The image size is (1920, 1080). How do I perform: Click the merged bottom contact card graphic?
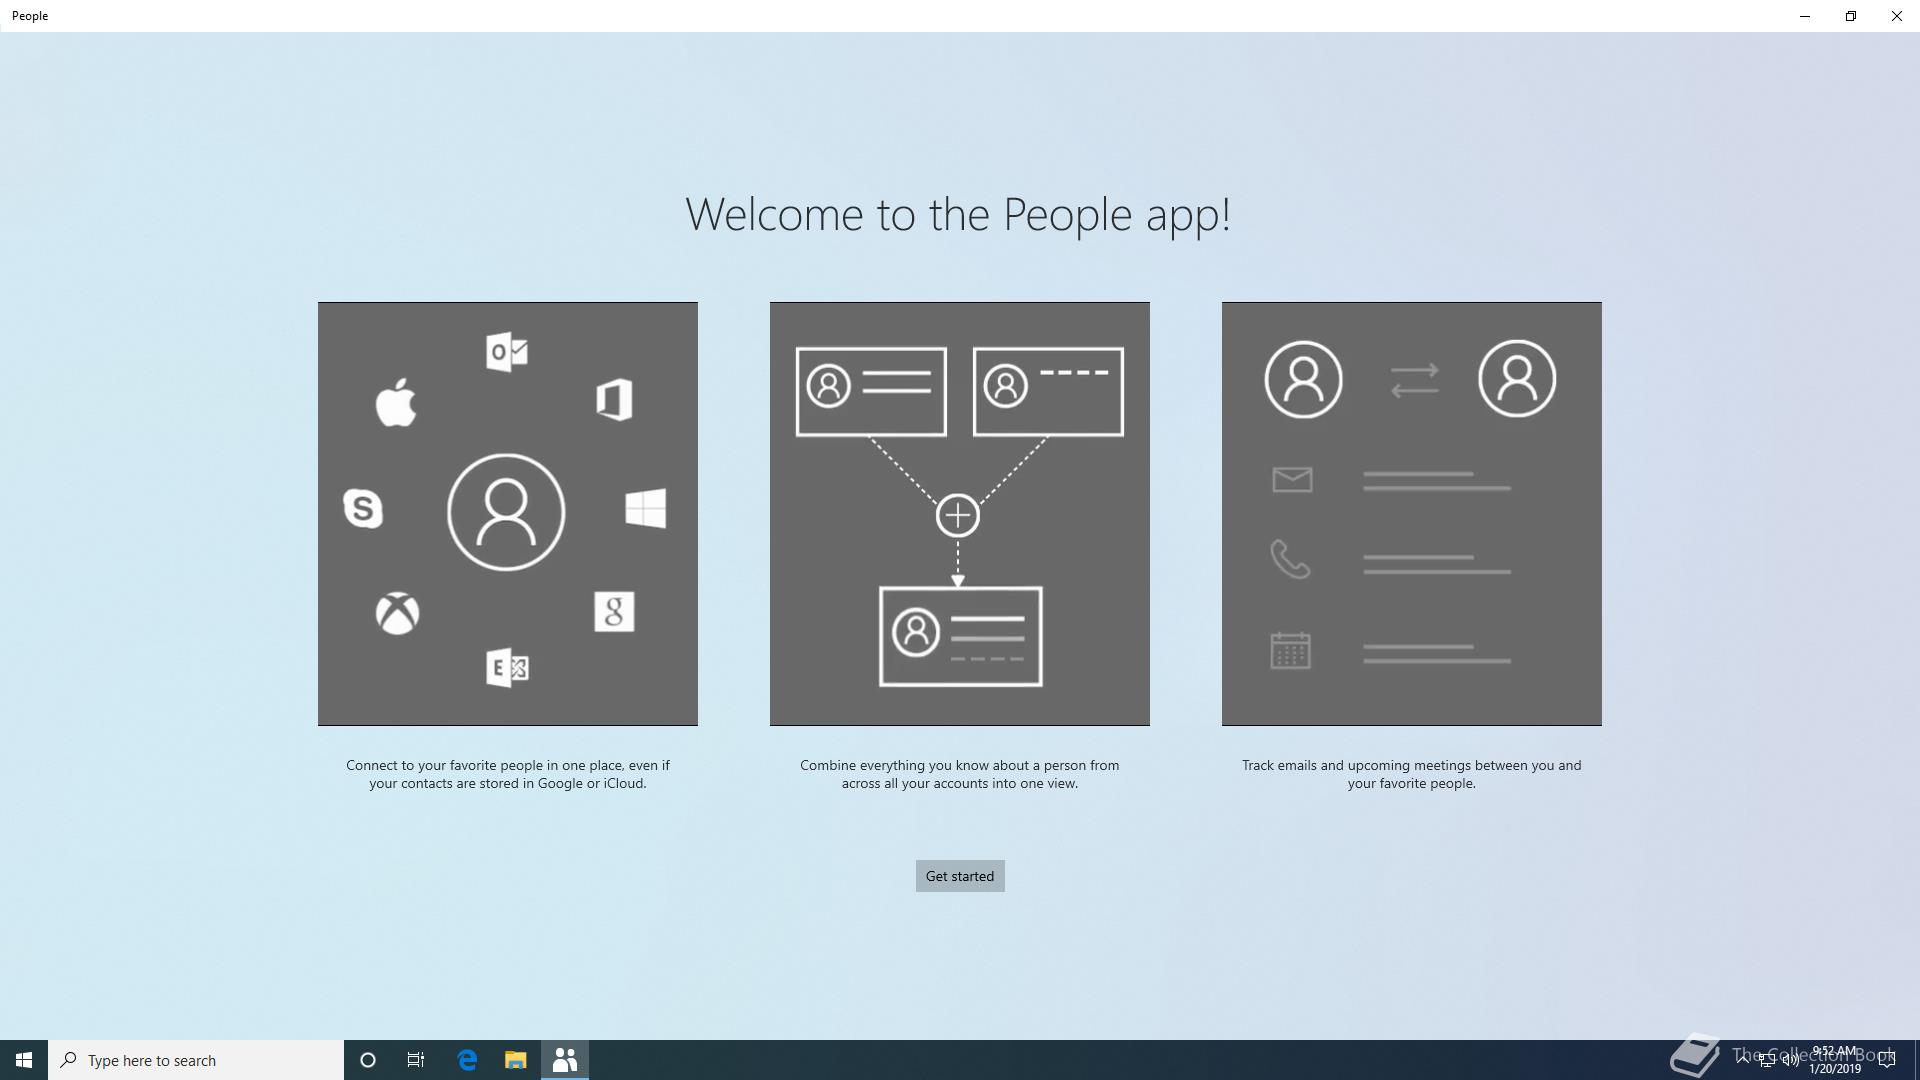click(960, 637)
